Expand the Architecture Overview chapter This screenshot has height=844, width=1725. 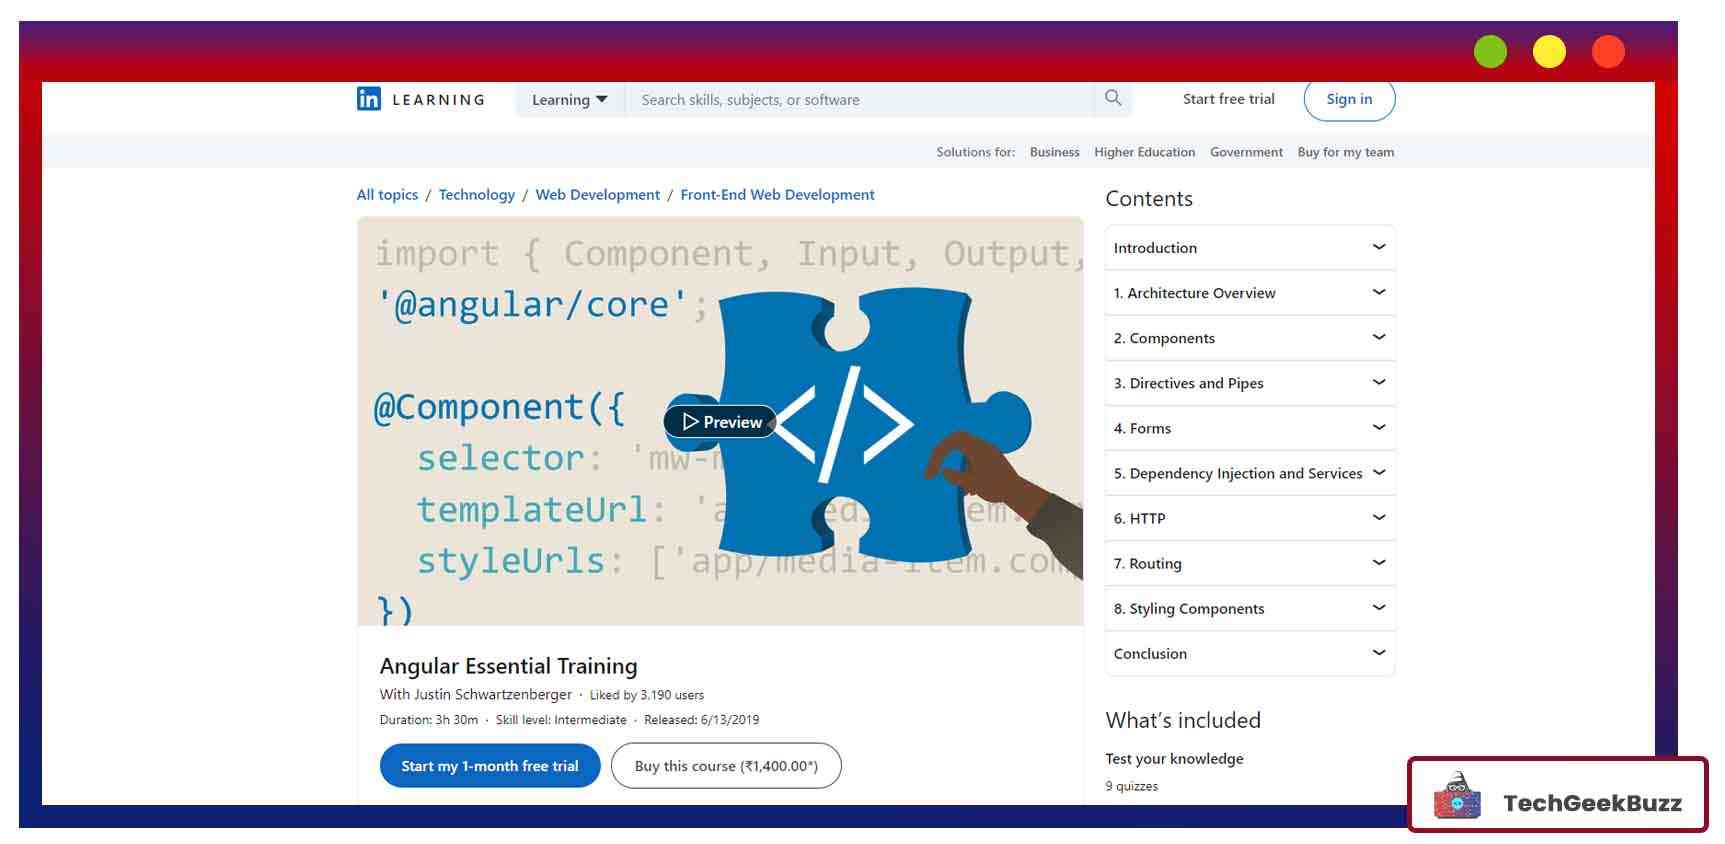(1249, 293)
